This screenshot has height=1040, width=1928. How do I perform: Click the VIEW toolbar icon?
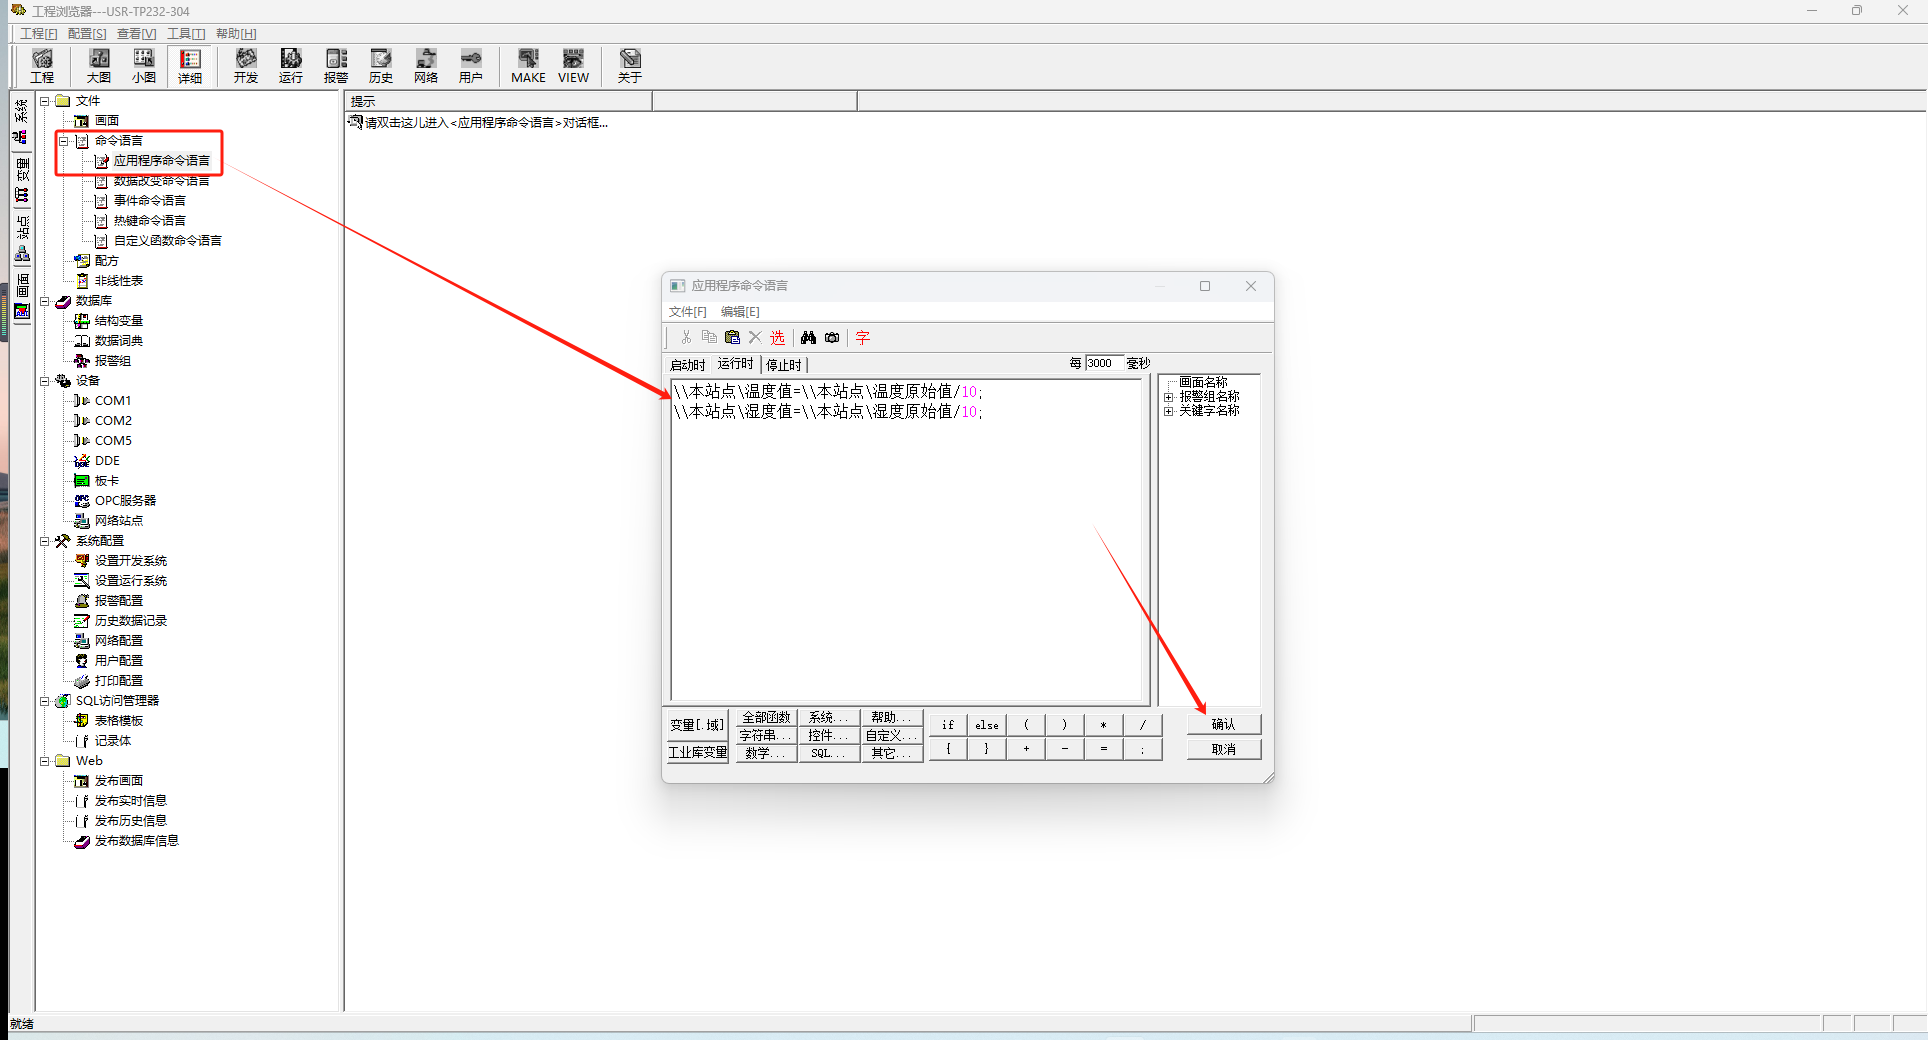tap(573, 66)
